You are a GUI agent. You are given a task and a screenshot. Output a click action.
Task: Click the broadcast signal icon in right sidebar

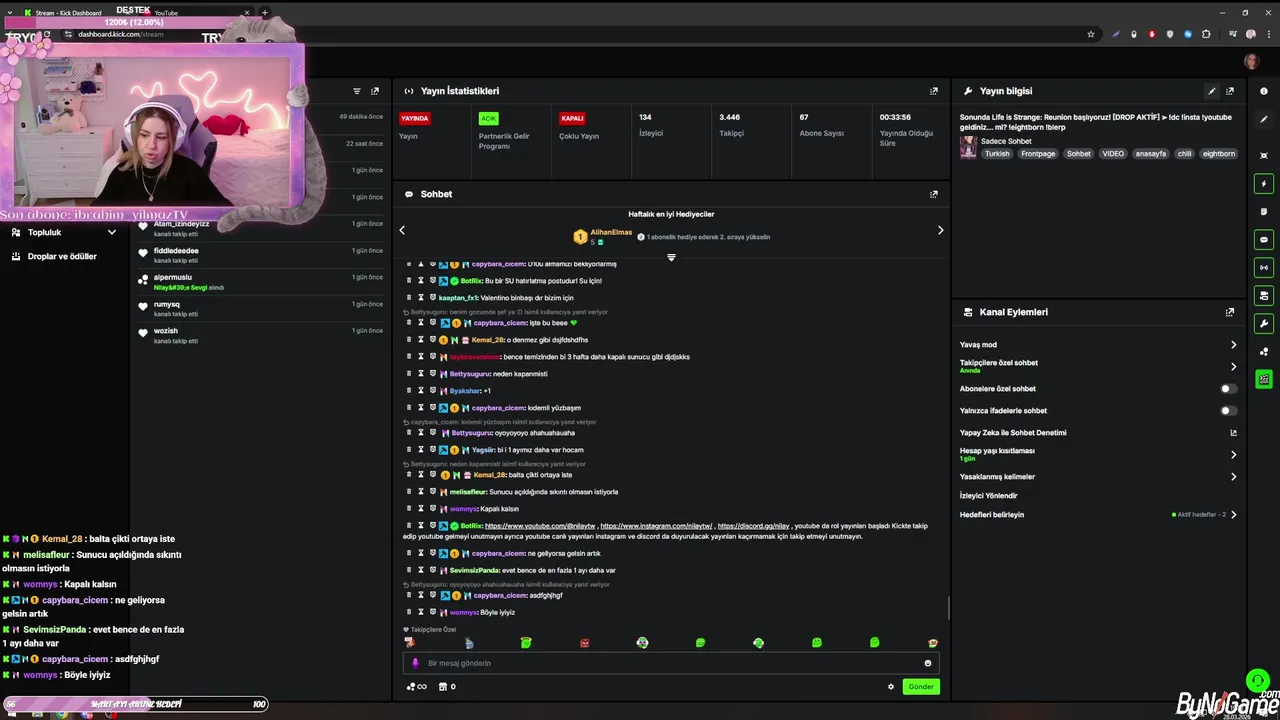tap(1264, 268)
